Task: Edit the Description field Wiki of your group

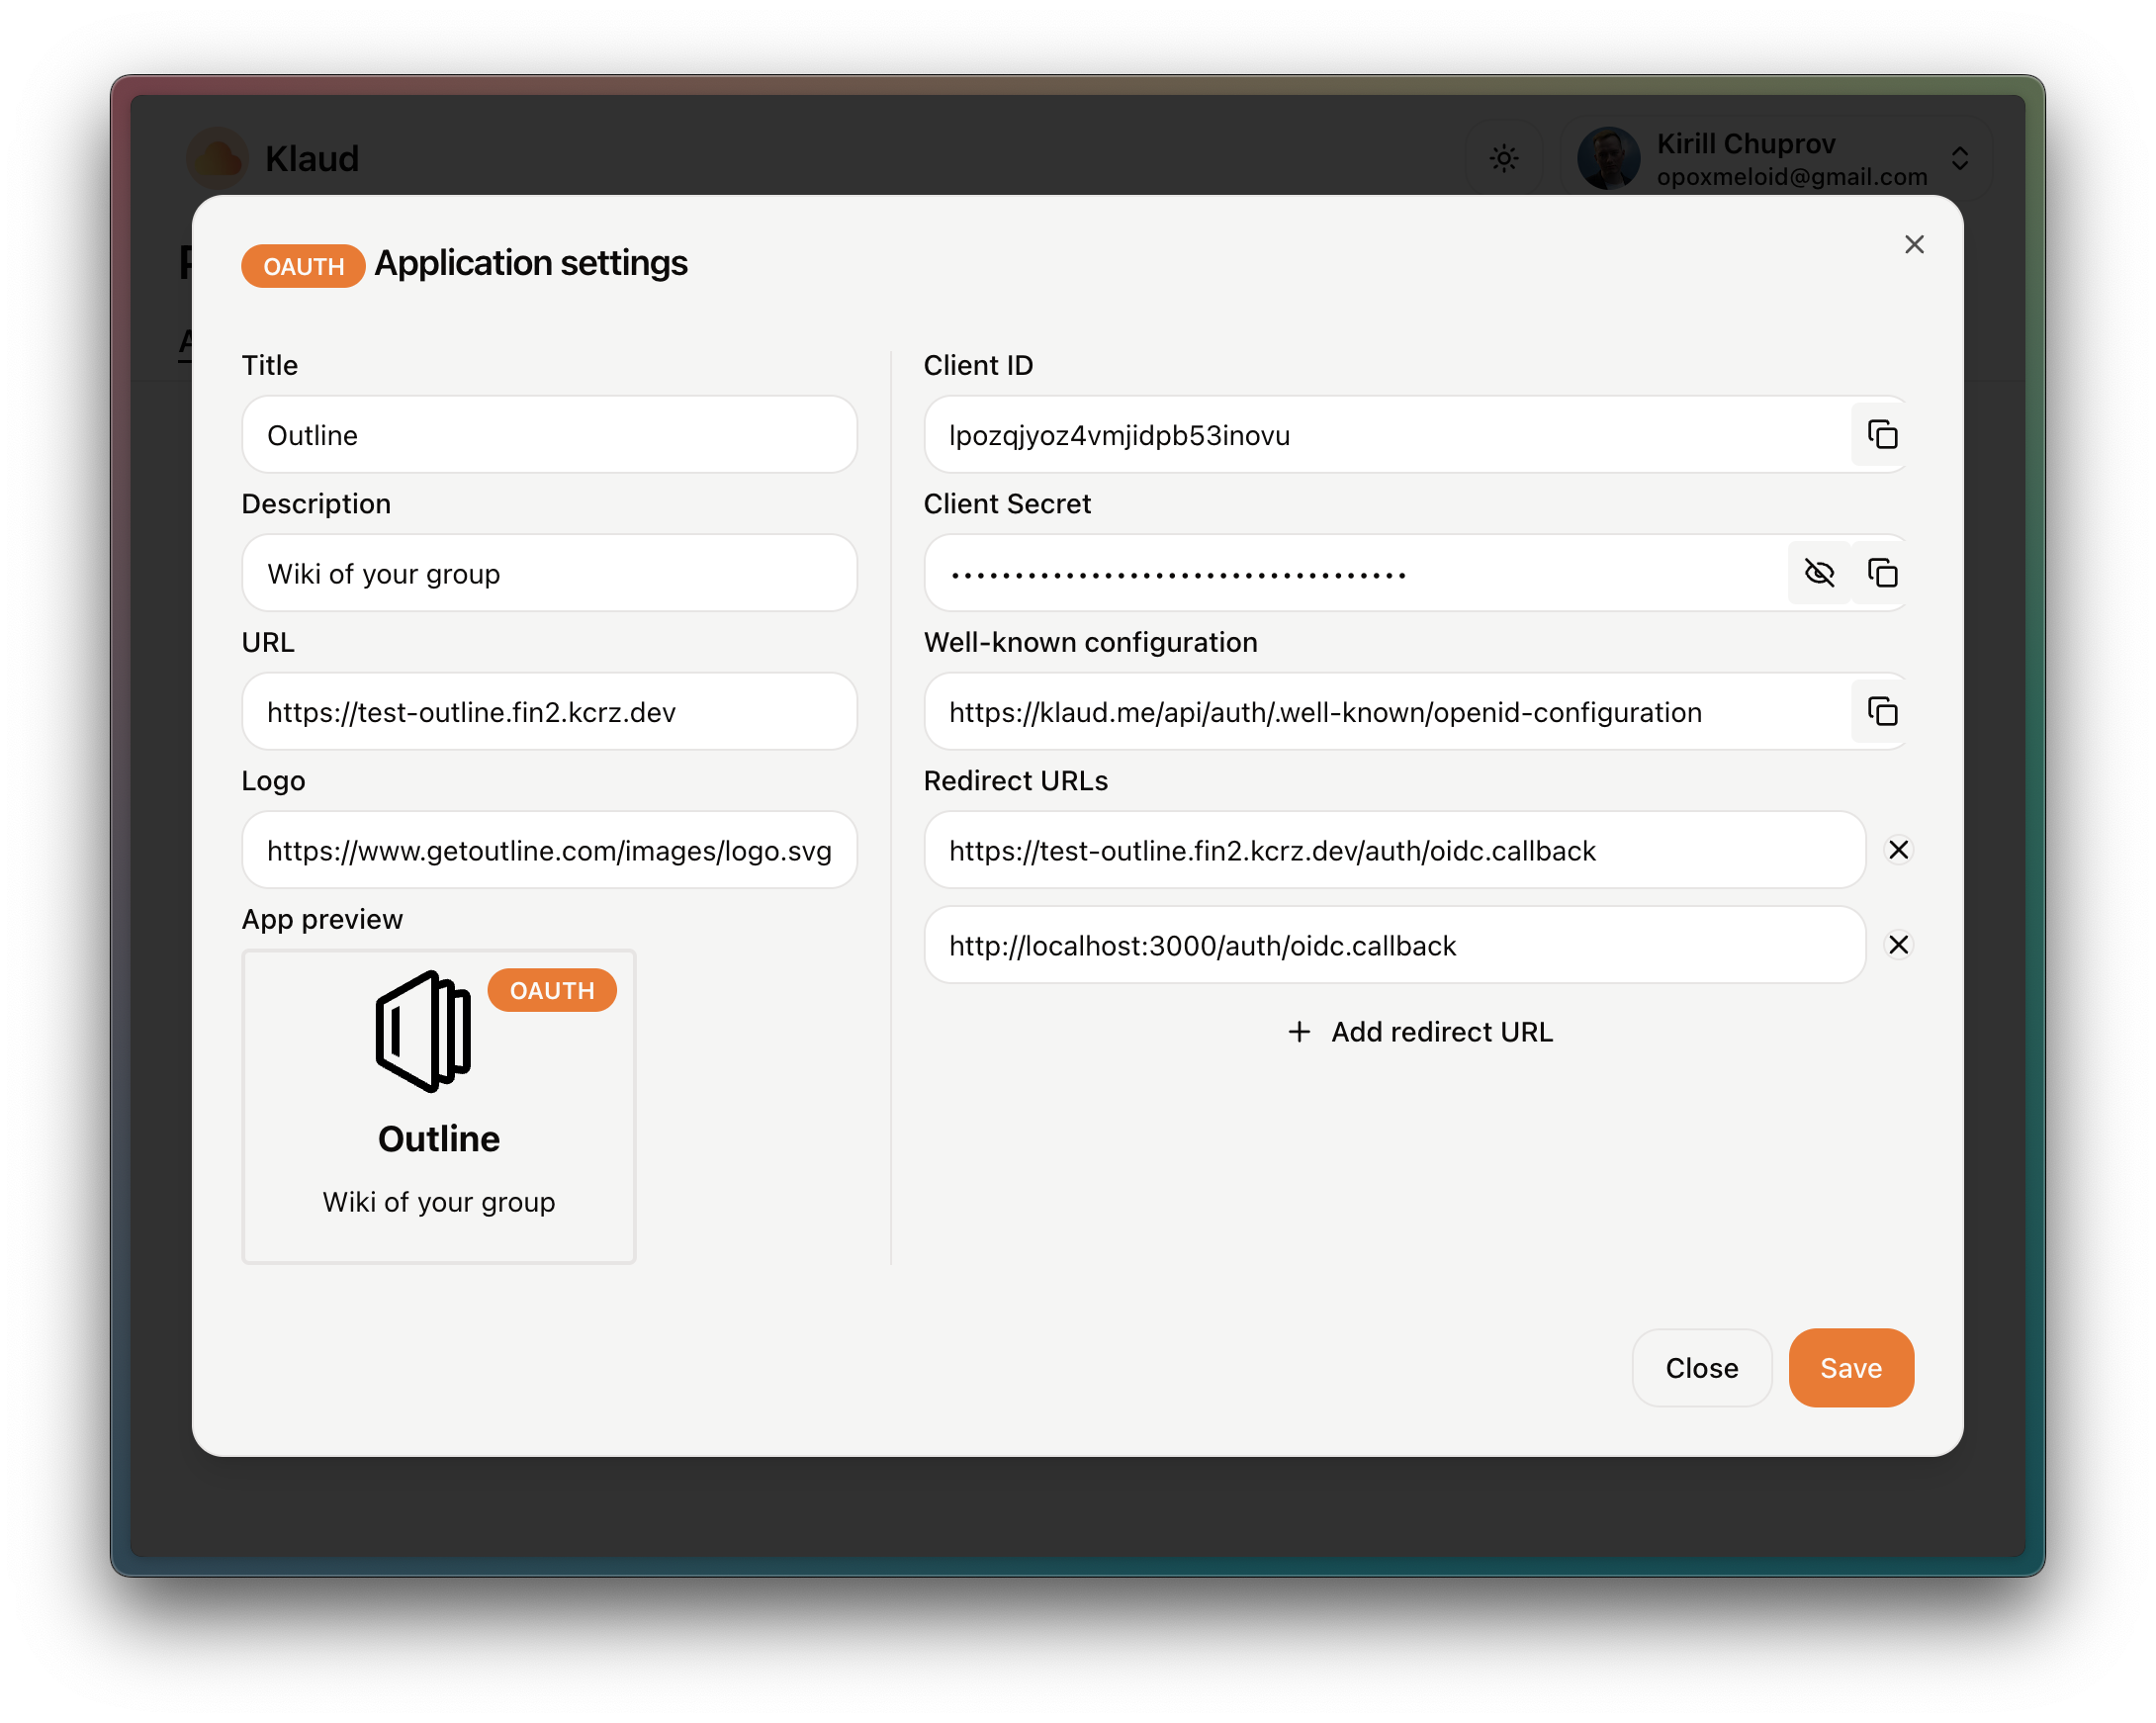Action: tap(549, 573)
